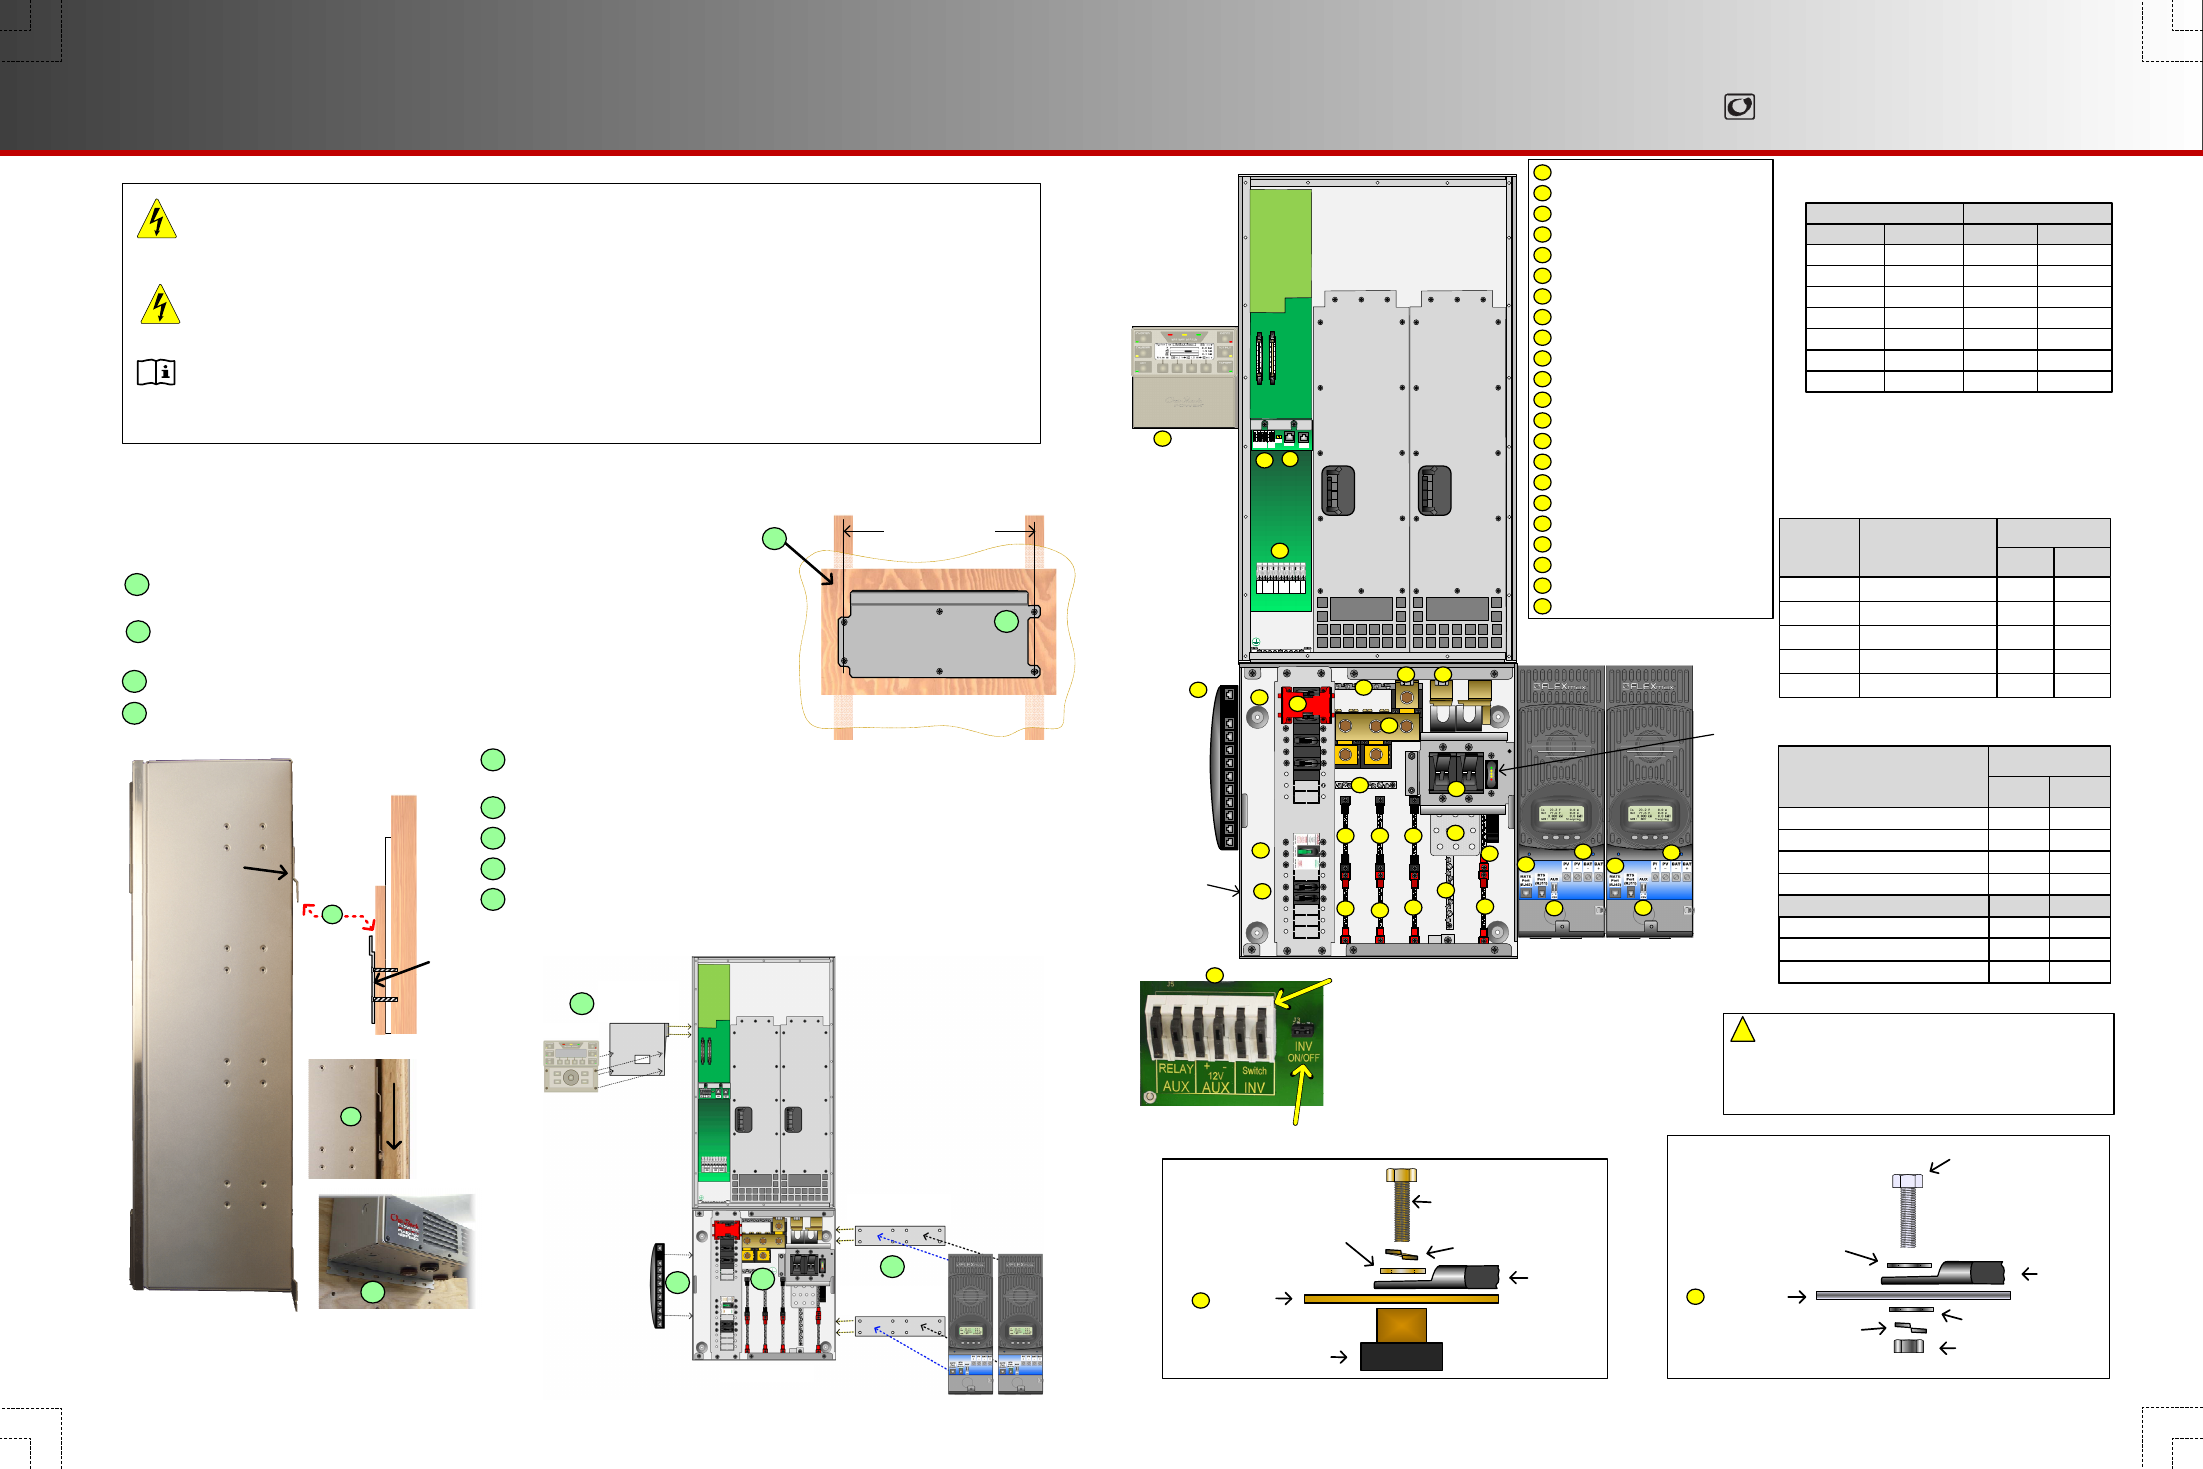Screen dimensions: 2203x1469
Task: Click the small inverter in the assembly diagram
Action: pos(764,1083)
